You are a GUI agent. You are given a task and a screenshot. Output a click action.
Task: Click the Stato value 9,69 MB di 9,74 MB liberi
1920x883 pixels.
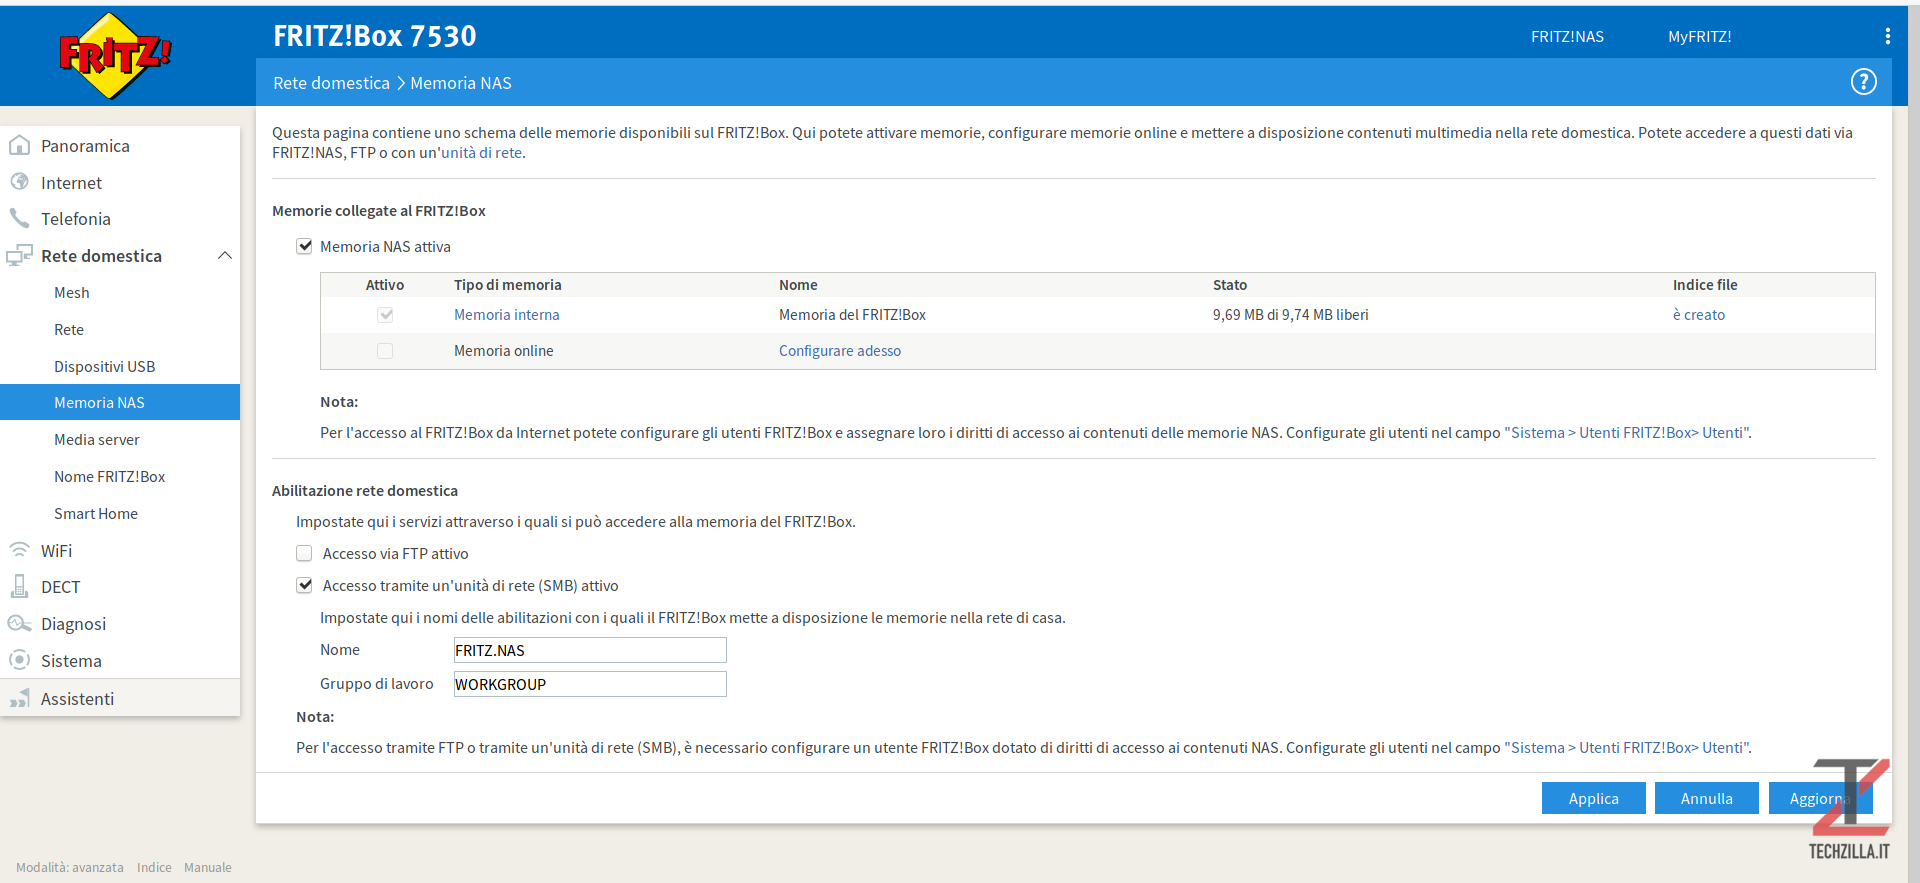[1290, 314]
